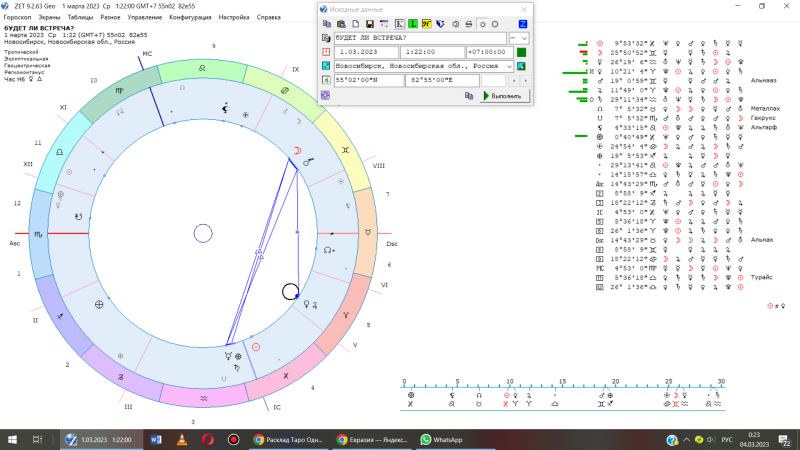Open the map icon right of city
800x450 pixels.
click(x=521, y=66)
